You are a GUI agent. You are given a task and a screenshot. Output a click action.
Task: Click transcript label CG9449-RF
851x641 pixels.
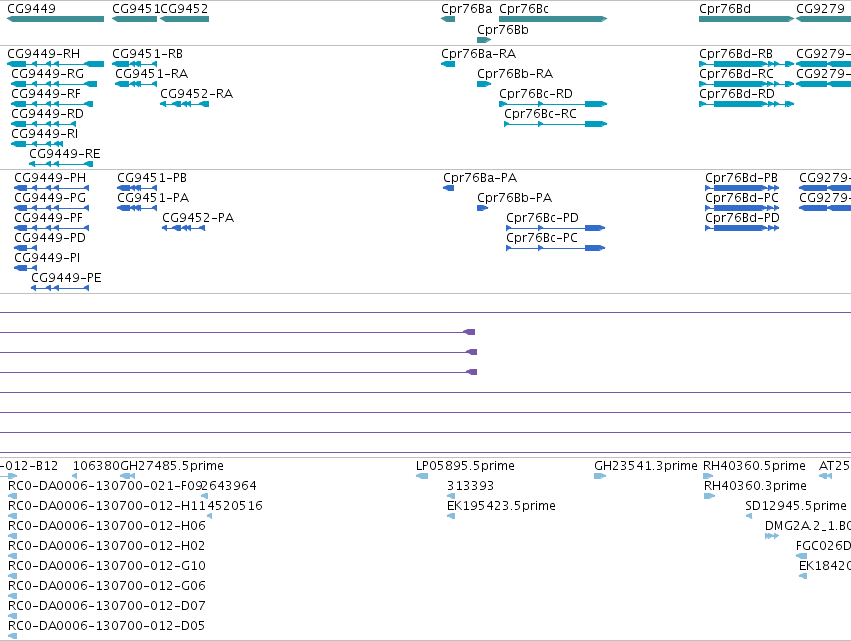click(x=46, y=94)
